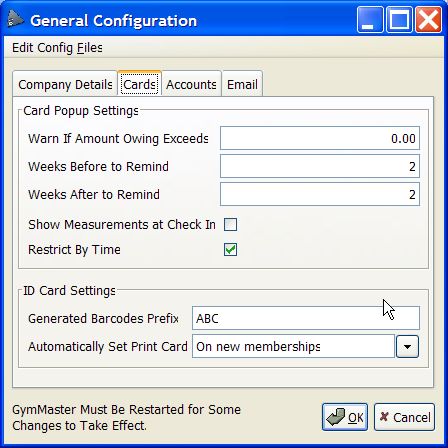
Task: Uncheck the Restrict By Time checkbox
Action: click(230, 250)
